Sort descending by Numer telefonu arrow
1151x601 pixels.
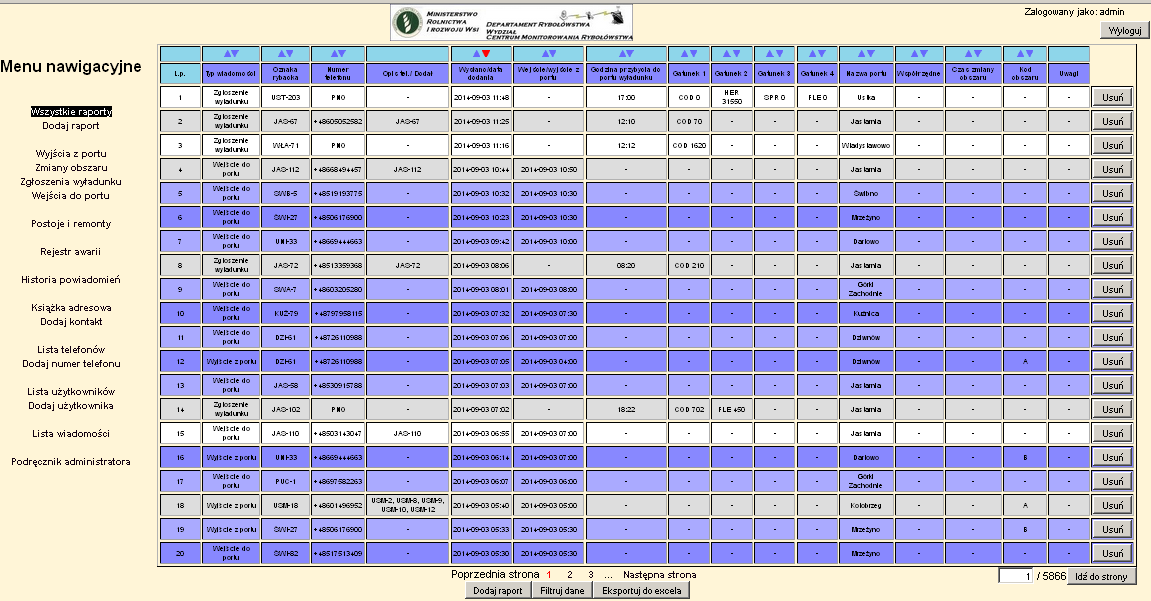tap(342, 54)
